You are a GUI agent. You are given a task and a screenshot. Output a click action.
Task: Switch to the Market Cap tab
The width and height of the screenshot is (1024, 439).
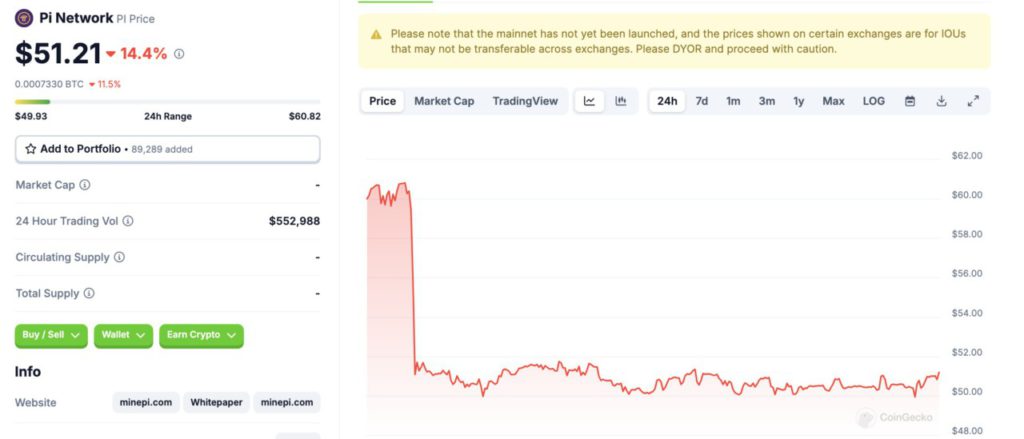point(444,101)
